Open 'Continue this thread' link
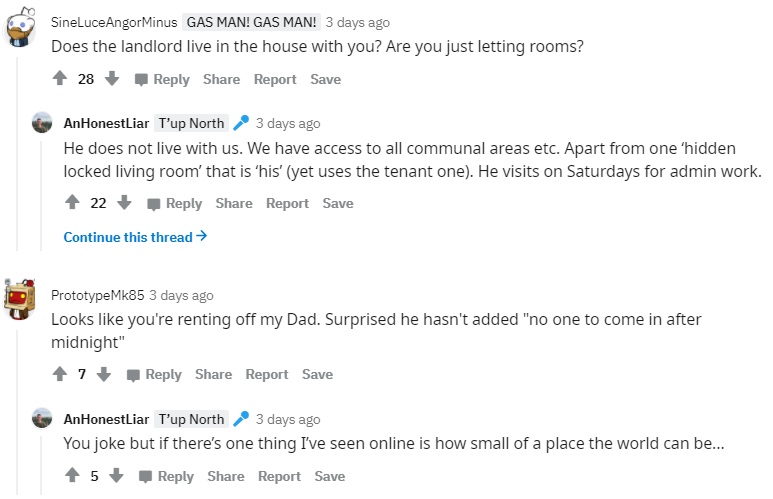The width and height of the screenshot is (773, 499). [x=135, y=237]
